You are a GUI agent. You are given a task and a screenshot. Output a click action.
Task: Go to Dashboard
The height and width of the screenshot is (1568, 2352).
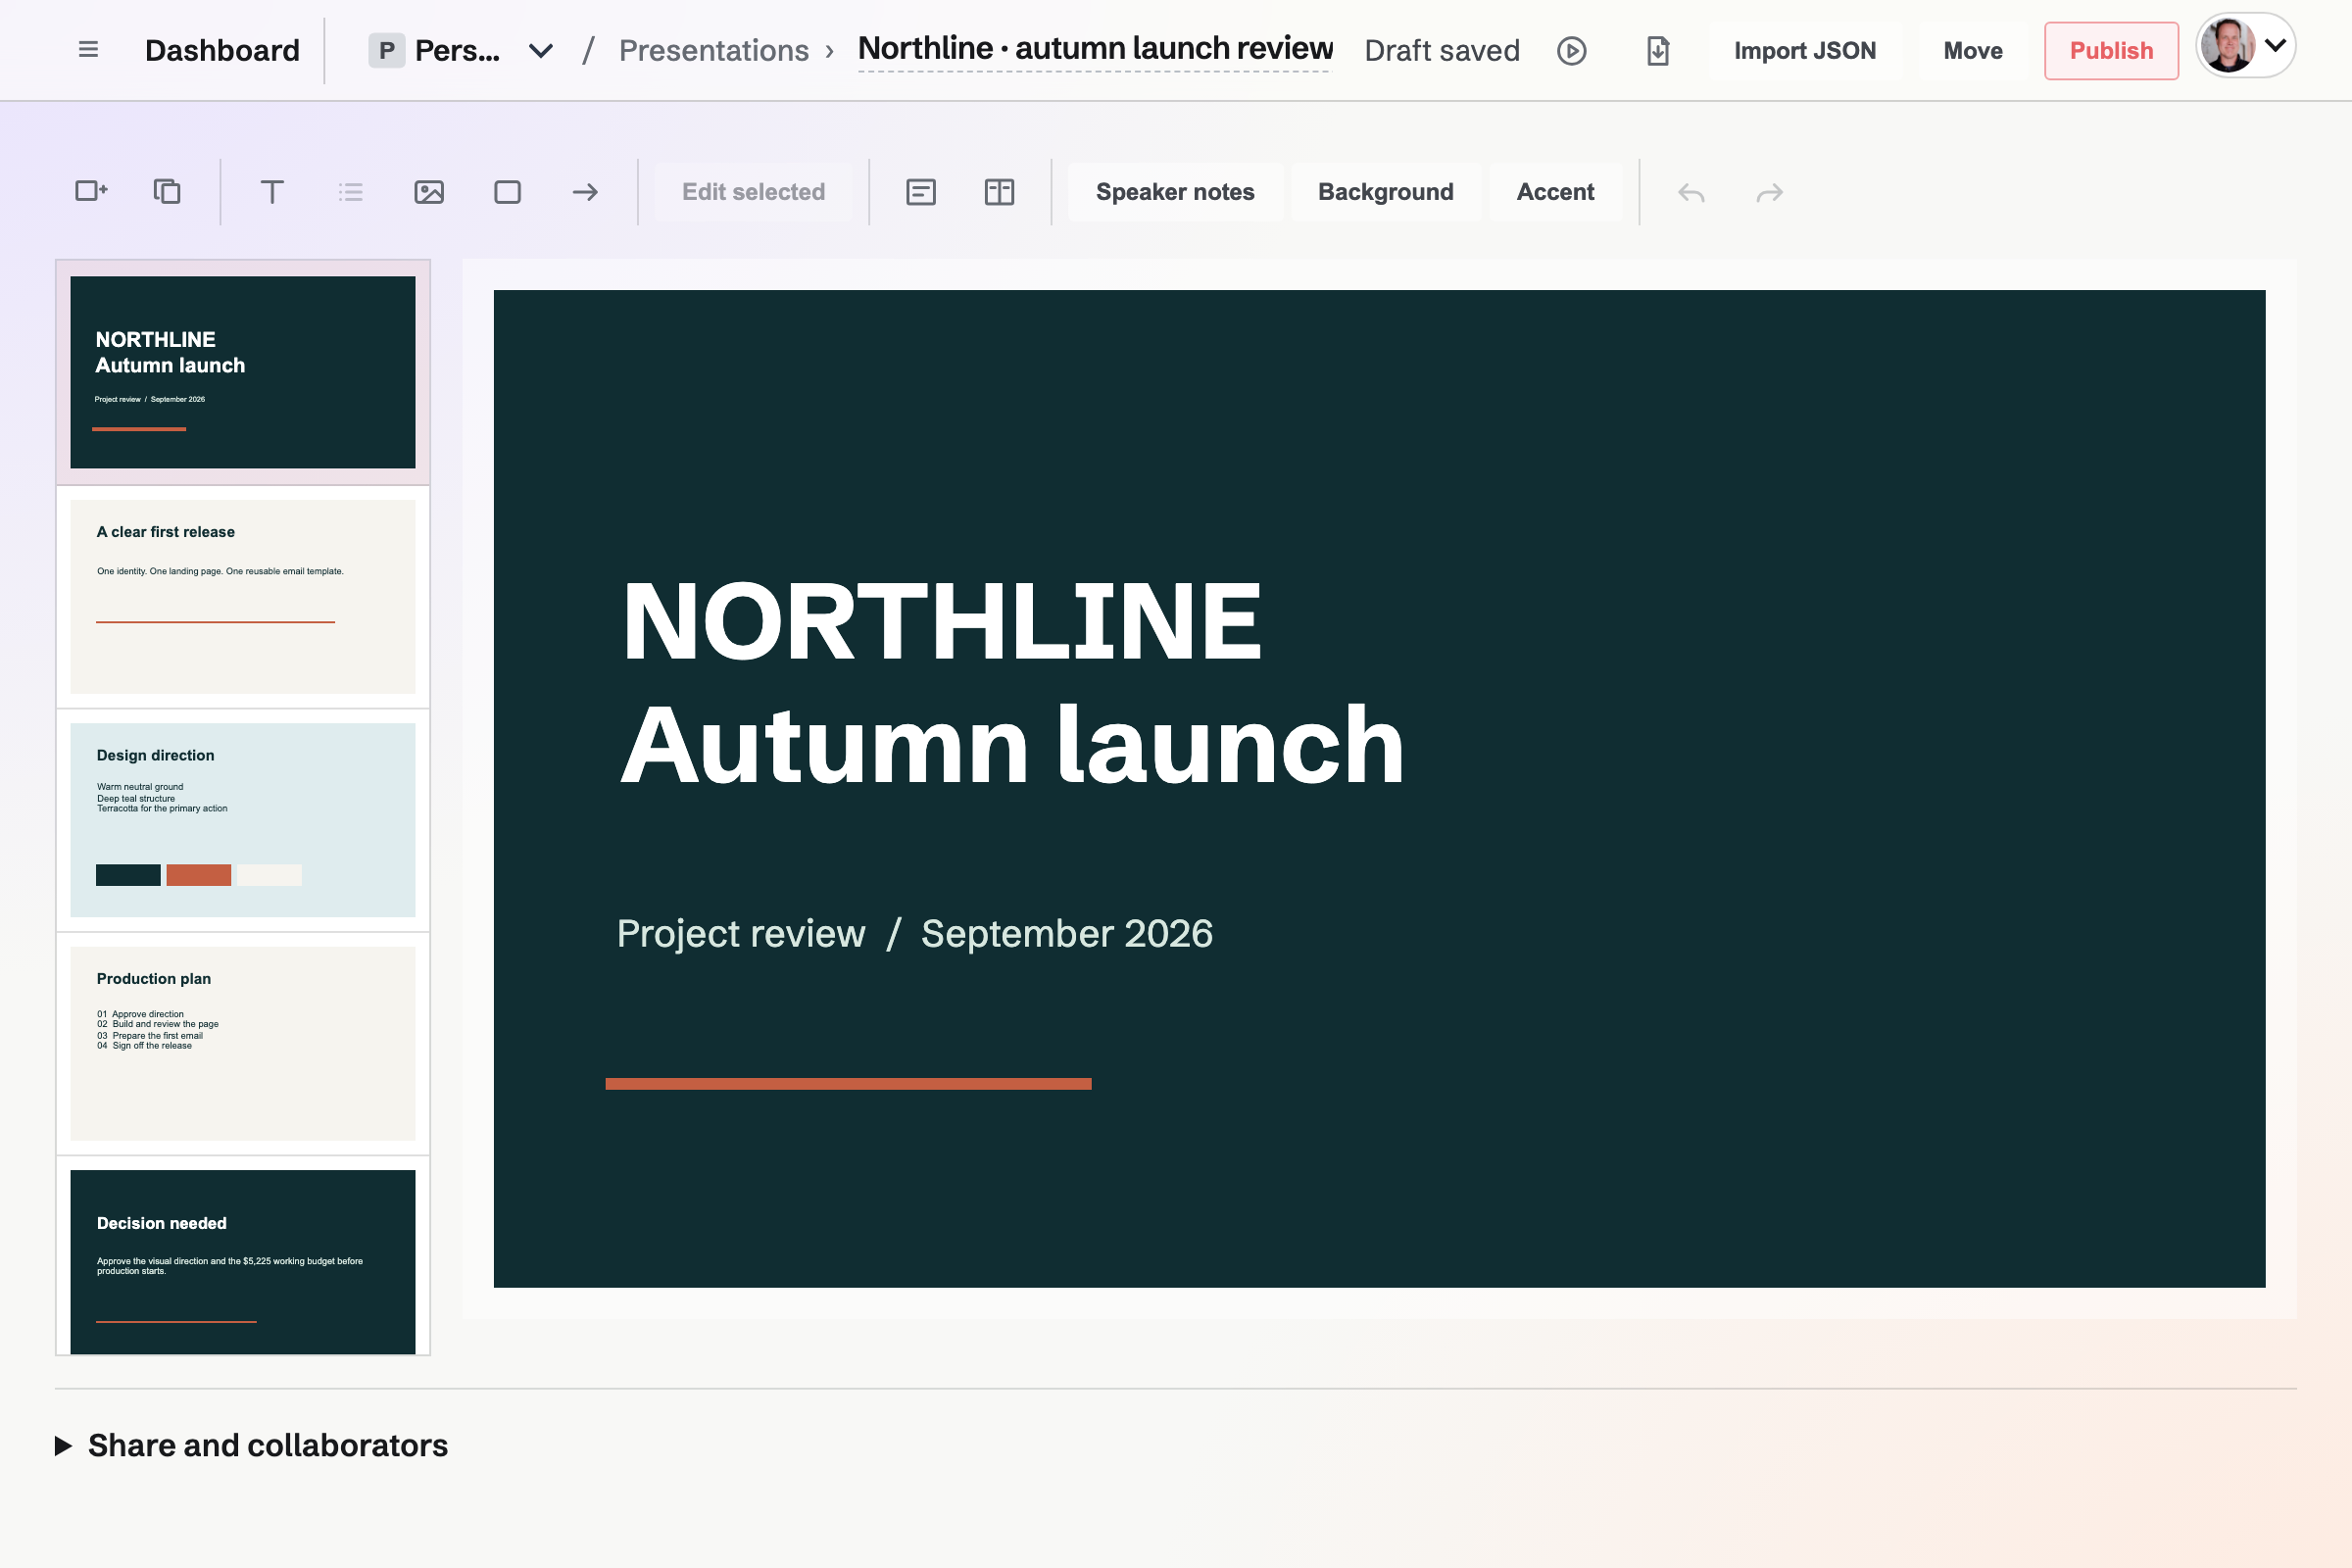[x=222, y=50]
